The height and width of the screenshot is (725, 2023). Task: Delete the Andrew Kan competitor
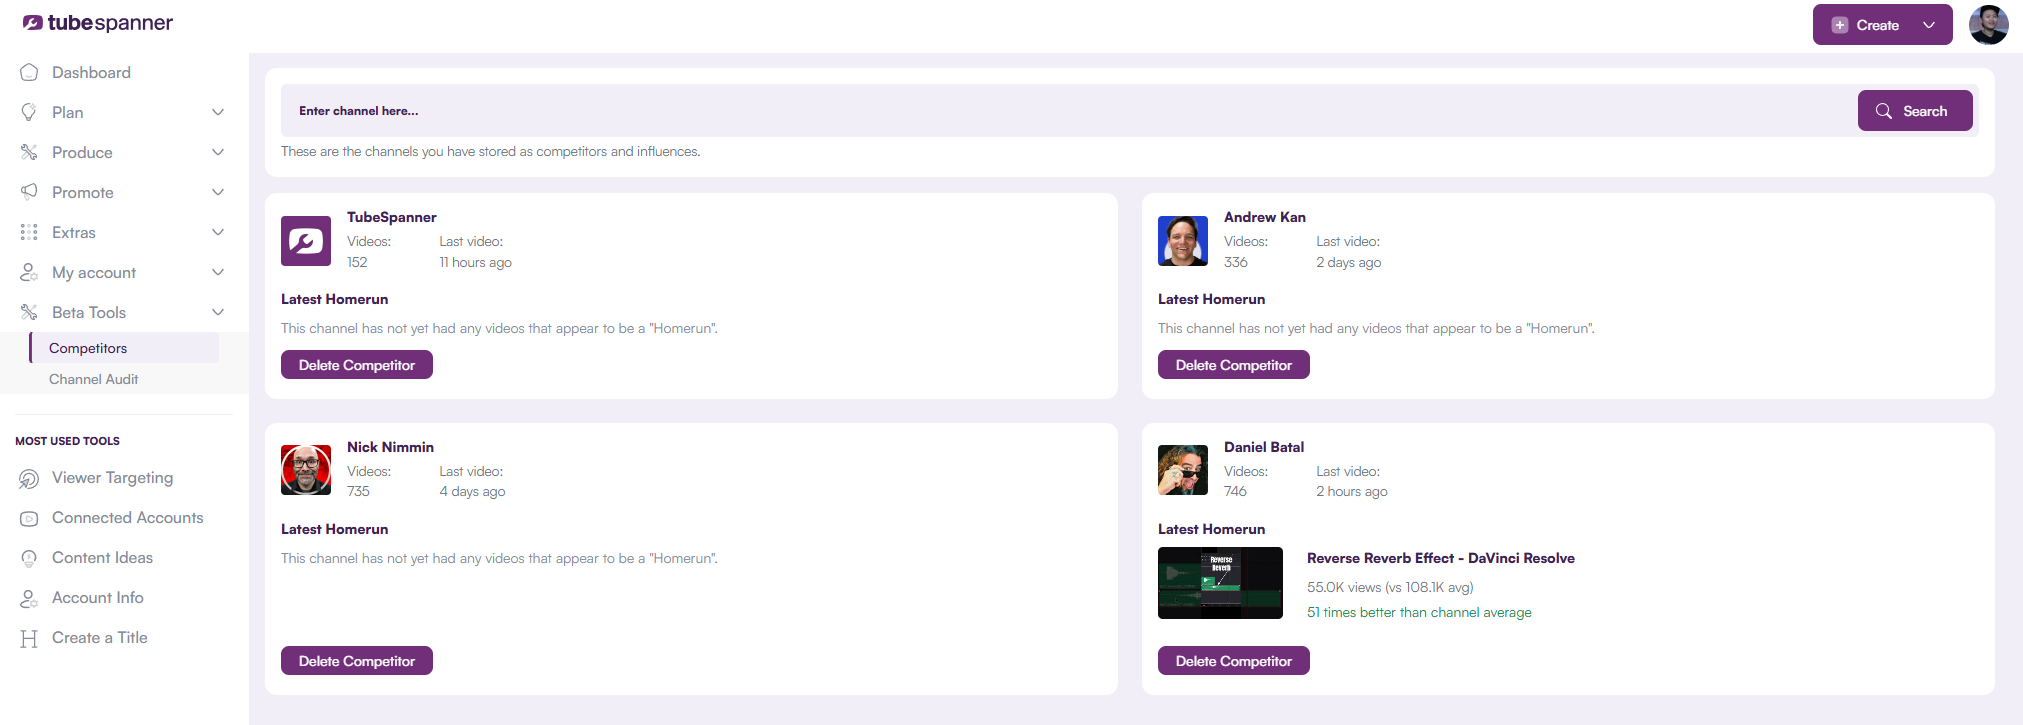point(1234,365)
